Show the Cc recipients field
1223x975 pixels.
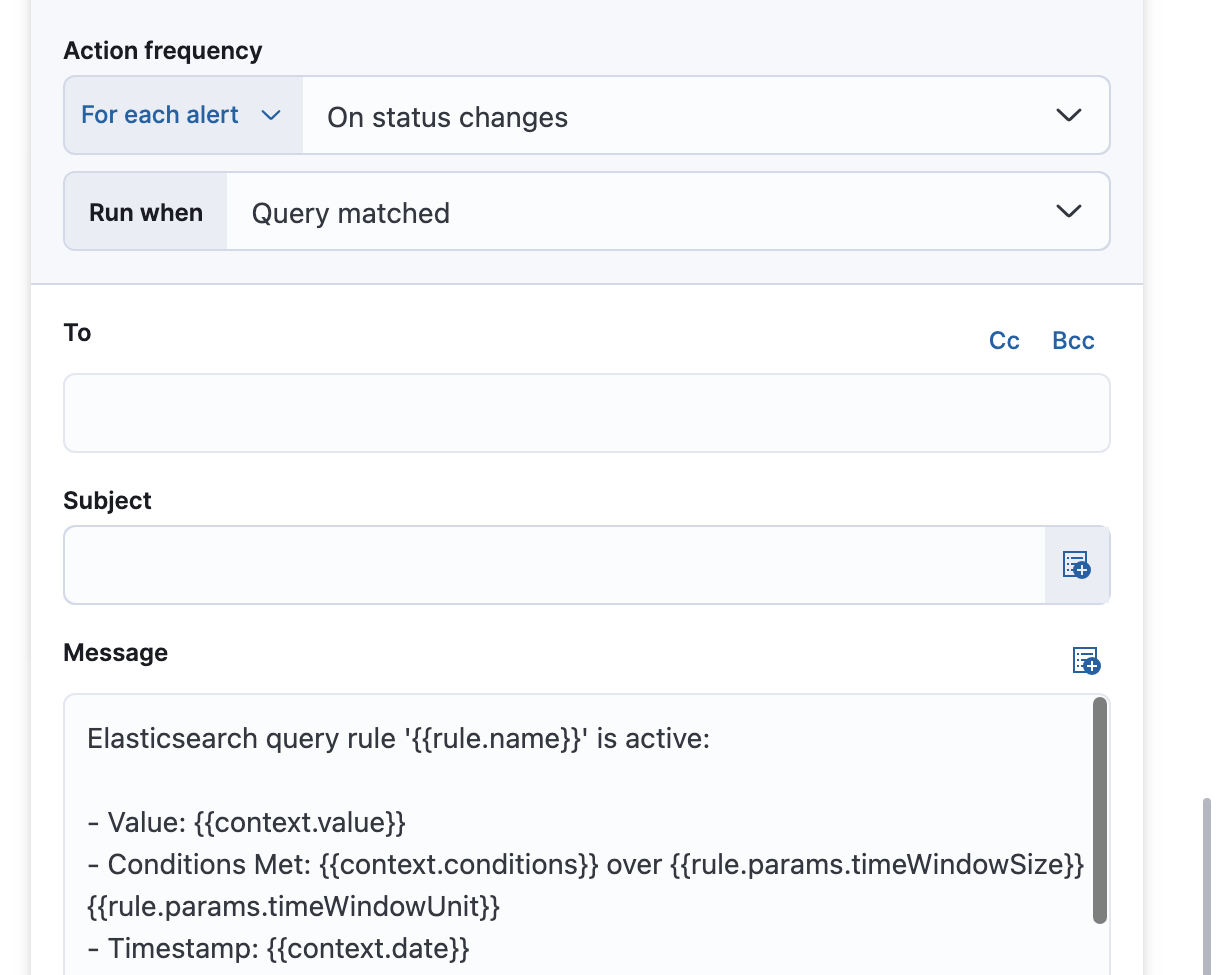tap(1004, 340)
